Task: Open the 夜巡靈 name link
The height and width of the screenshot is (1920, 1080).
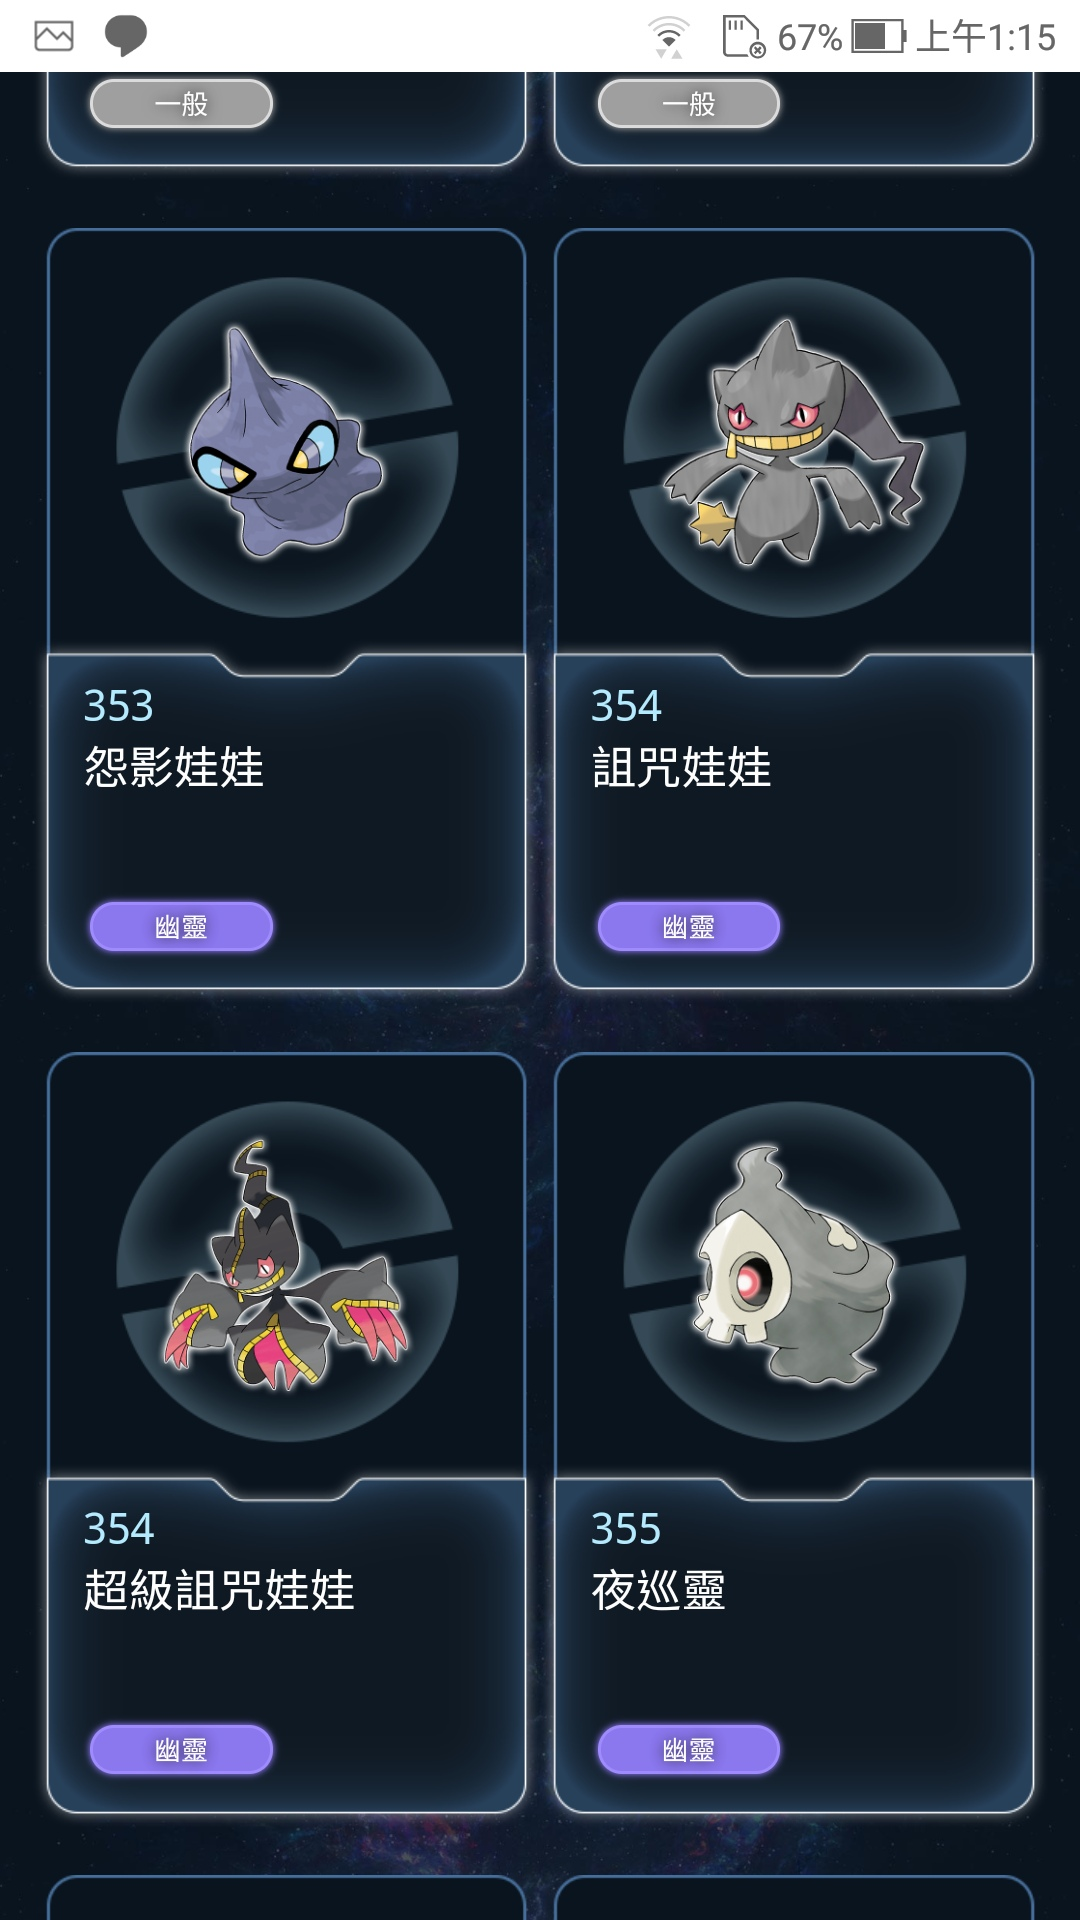Action: pyautogui.click(x=659, y=1590)
